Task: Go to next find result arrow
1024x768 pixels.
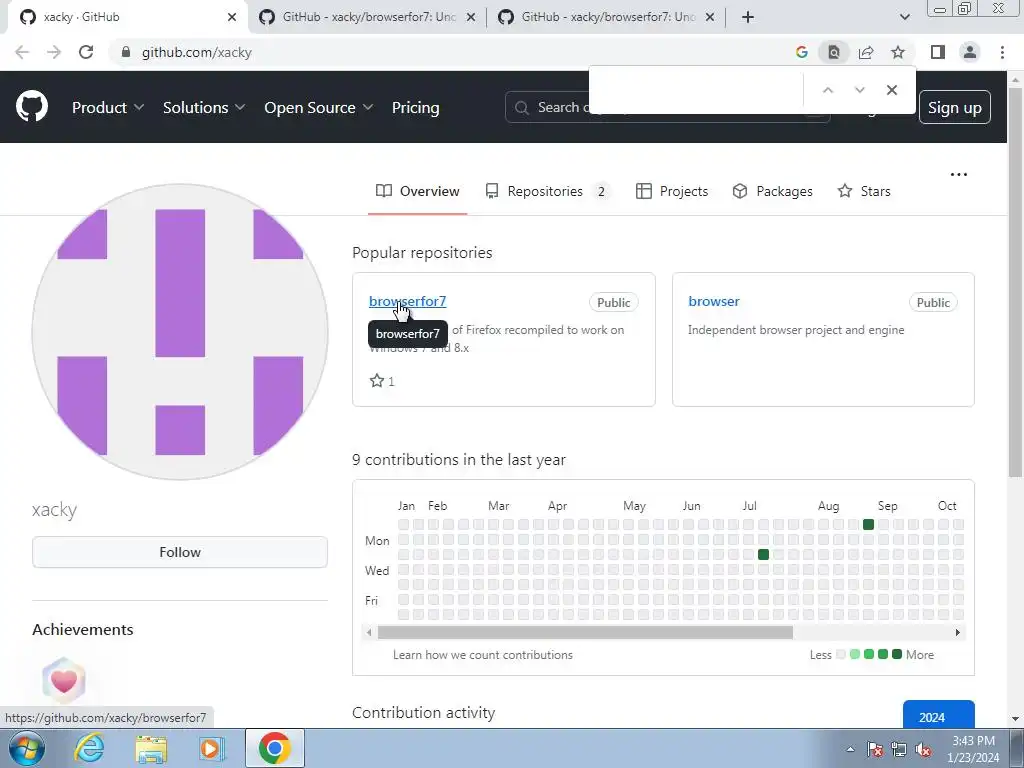Action: point(860,90)
